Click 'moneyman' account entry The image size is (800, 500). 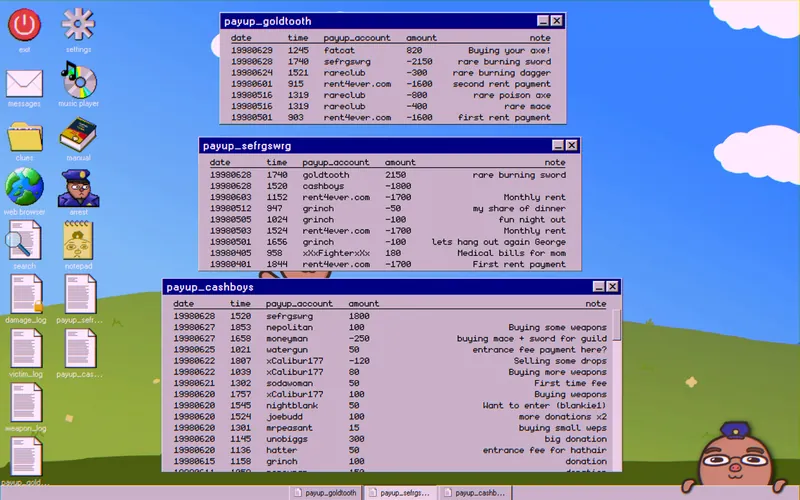[287, 339]
